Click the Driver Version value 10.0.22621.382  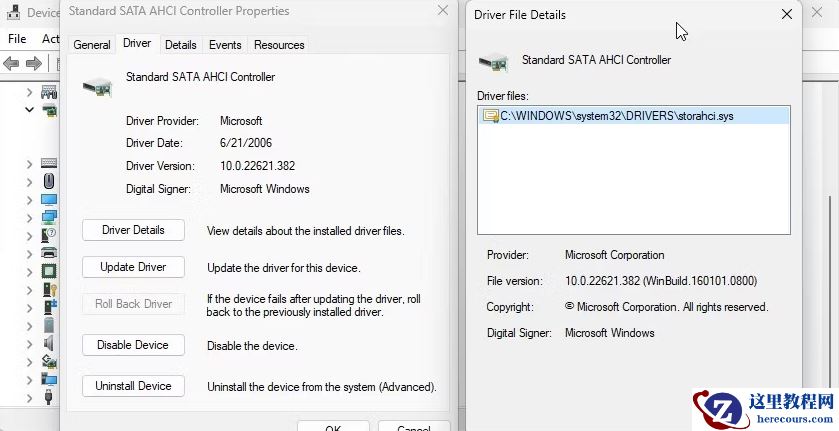pos(257,166)
